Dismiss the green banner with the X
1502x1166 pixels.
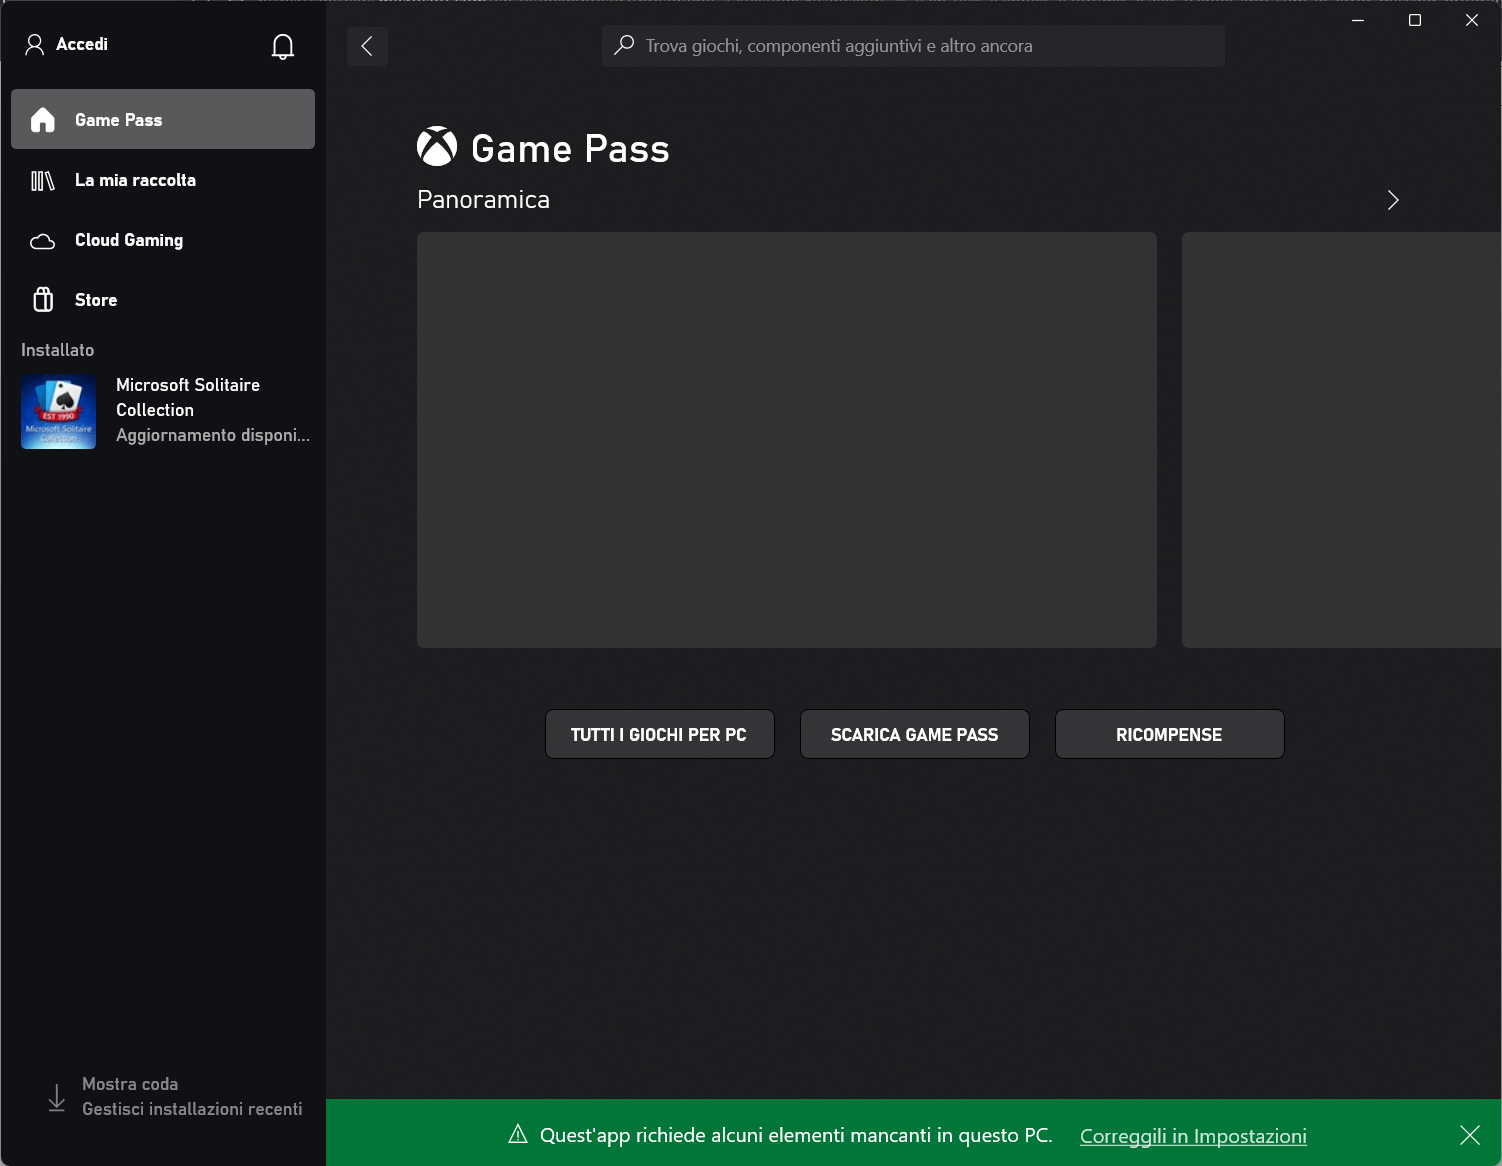coord(1470,1135)
